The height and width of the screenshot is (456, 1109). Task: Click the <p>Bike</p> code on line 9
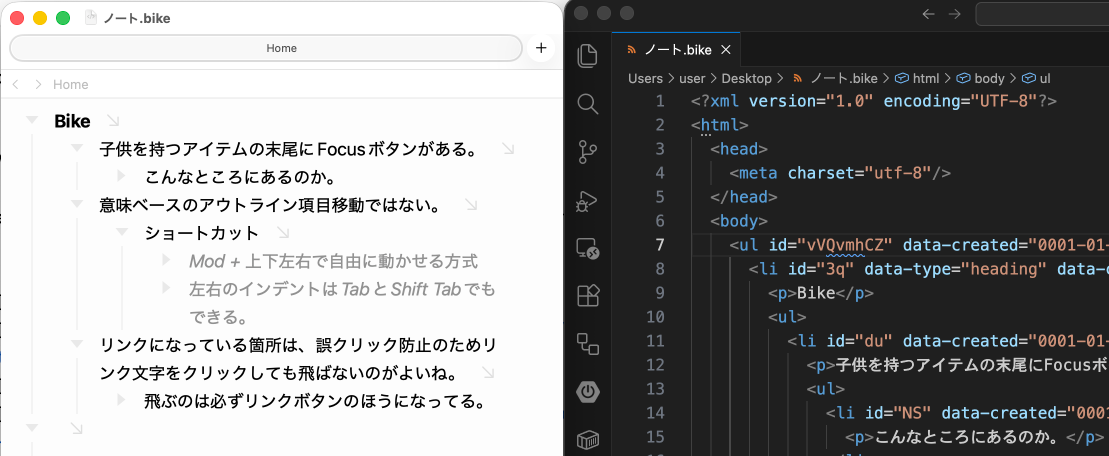click(x=821, y=293)
